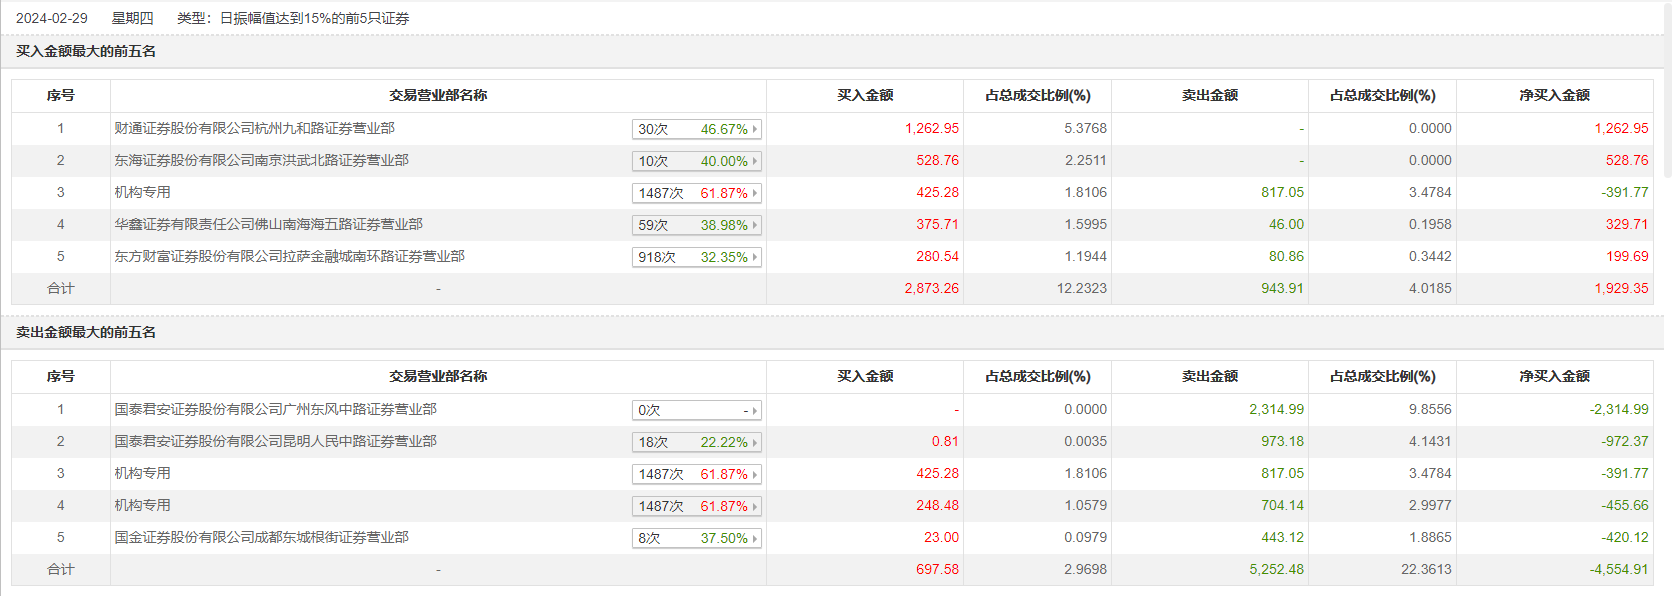
Task: Click arrow icon beside 10次 40.00%
Action: pos(755,161)
